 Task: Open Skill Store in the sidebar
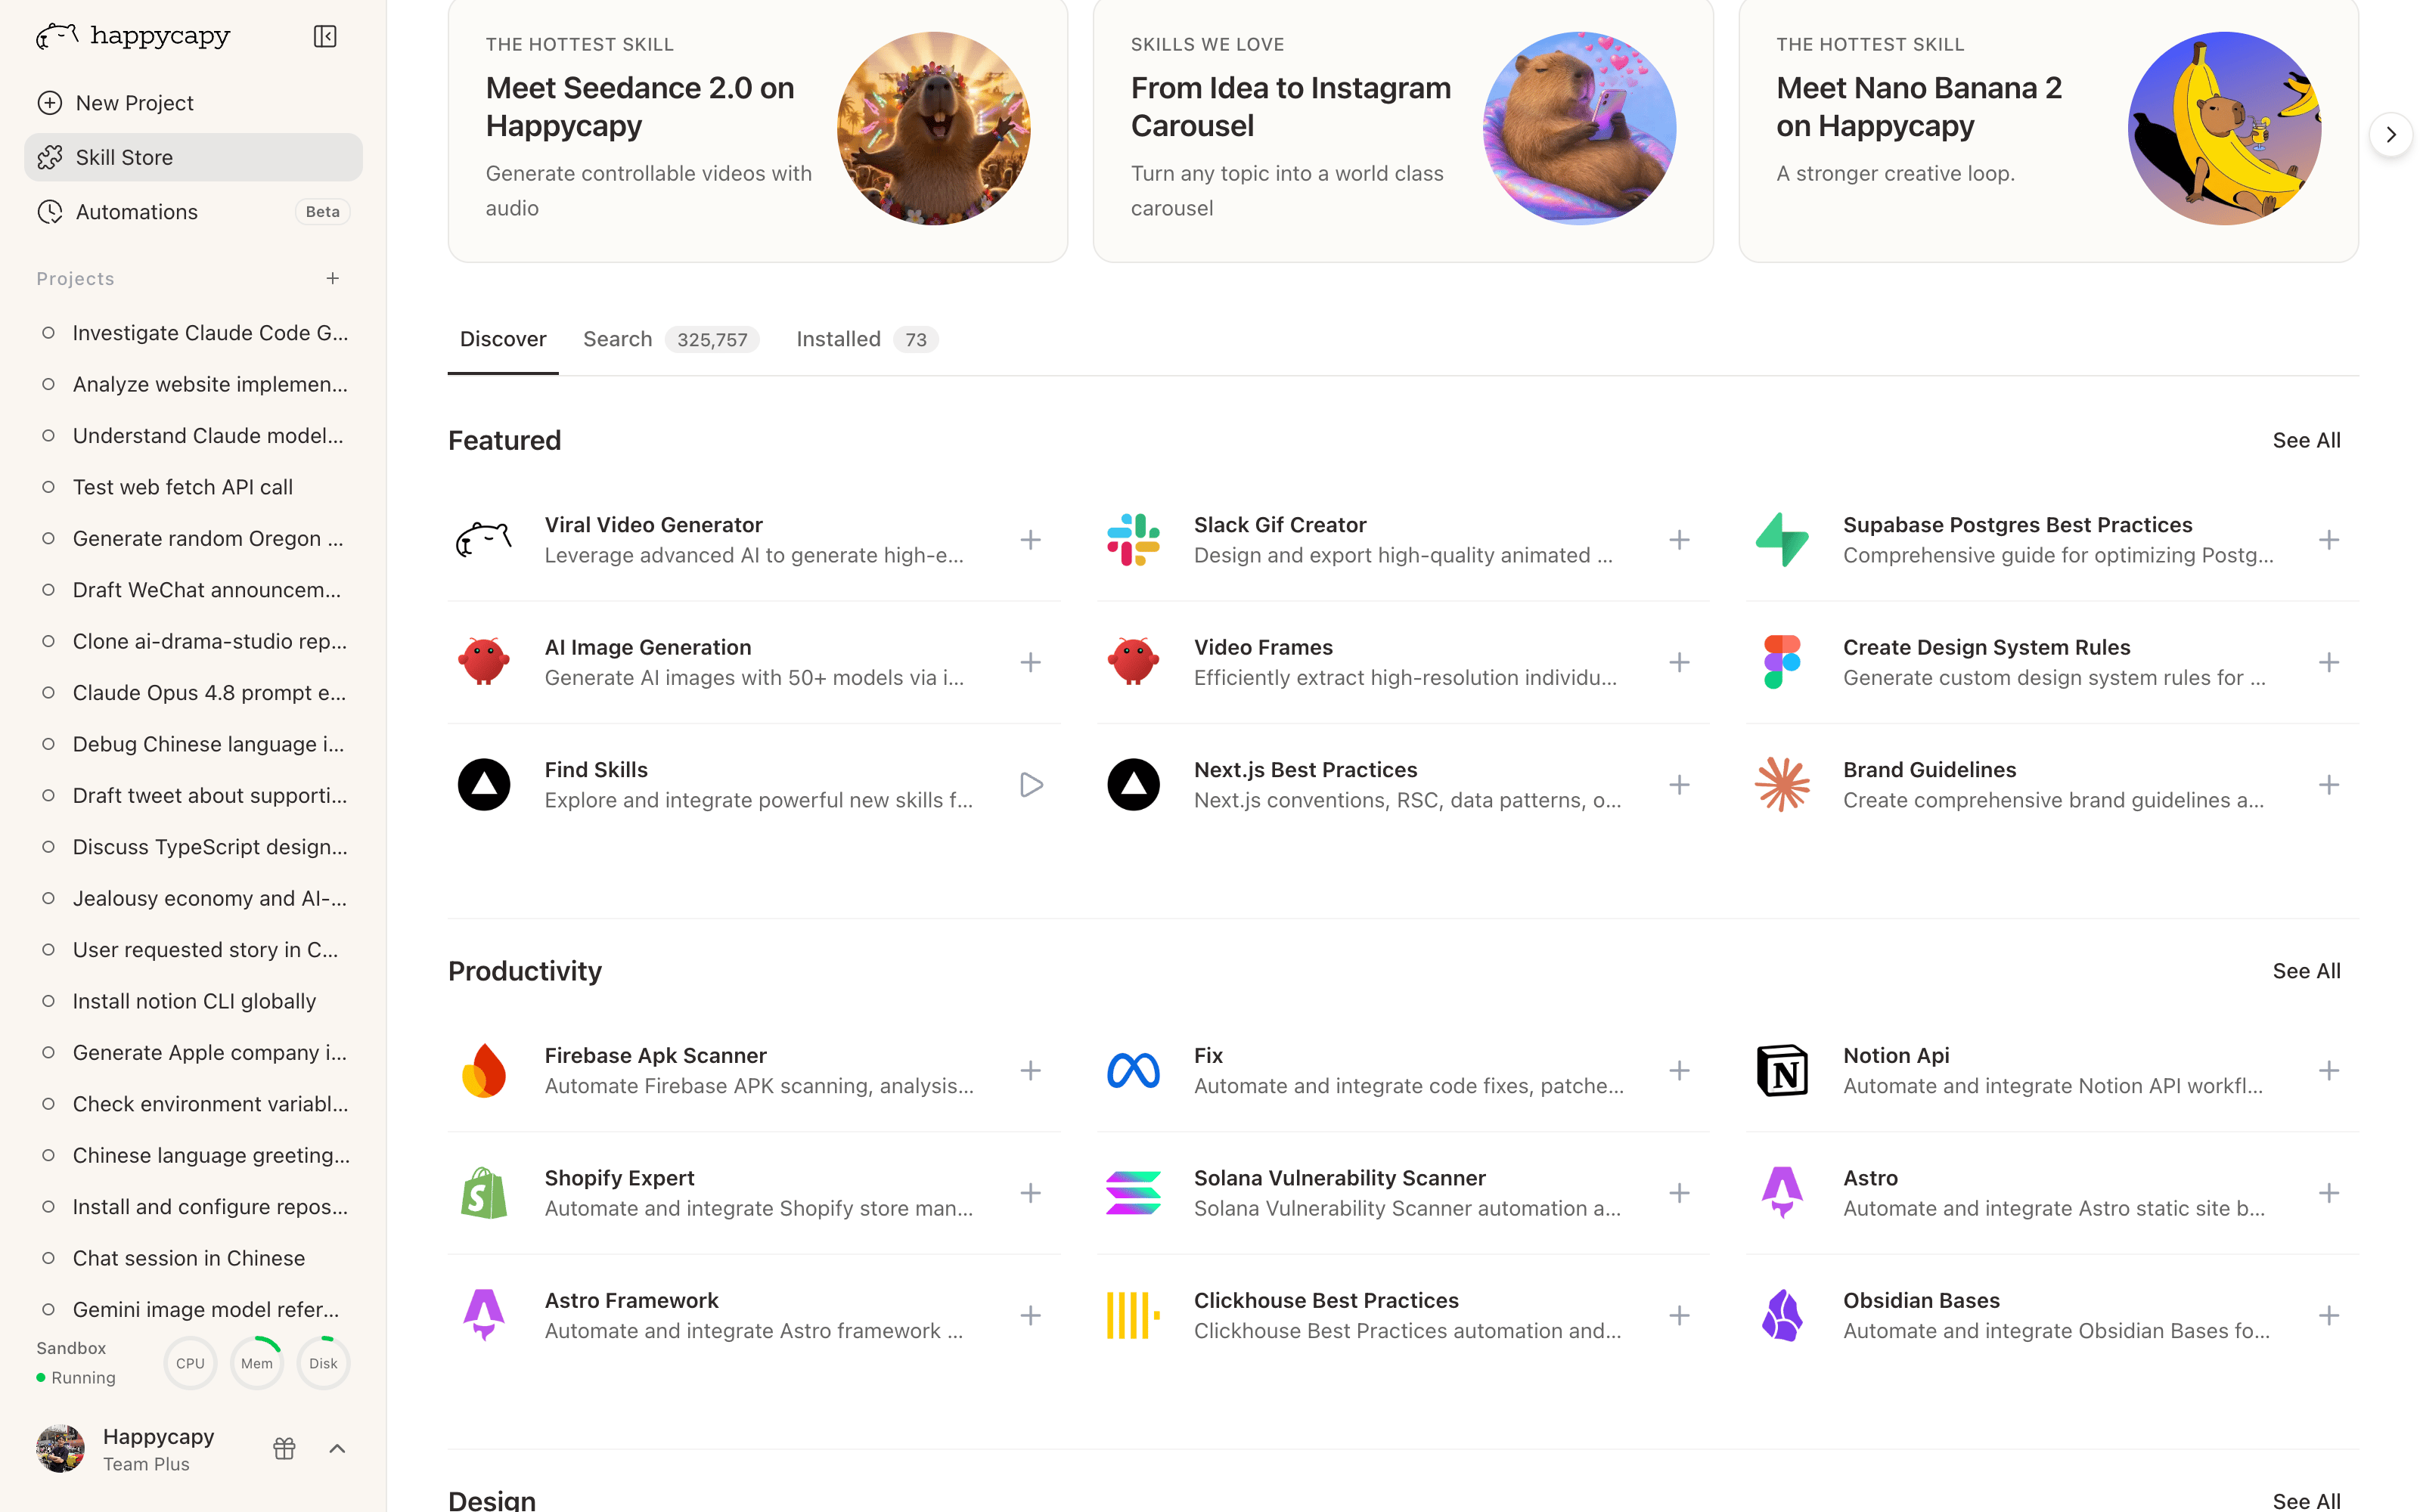[193, 157]
